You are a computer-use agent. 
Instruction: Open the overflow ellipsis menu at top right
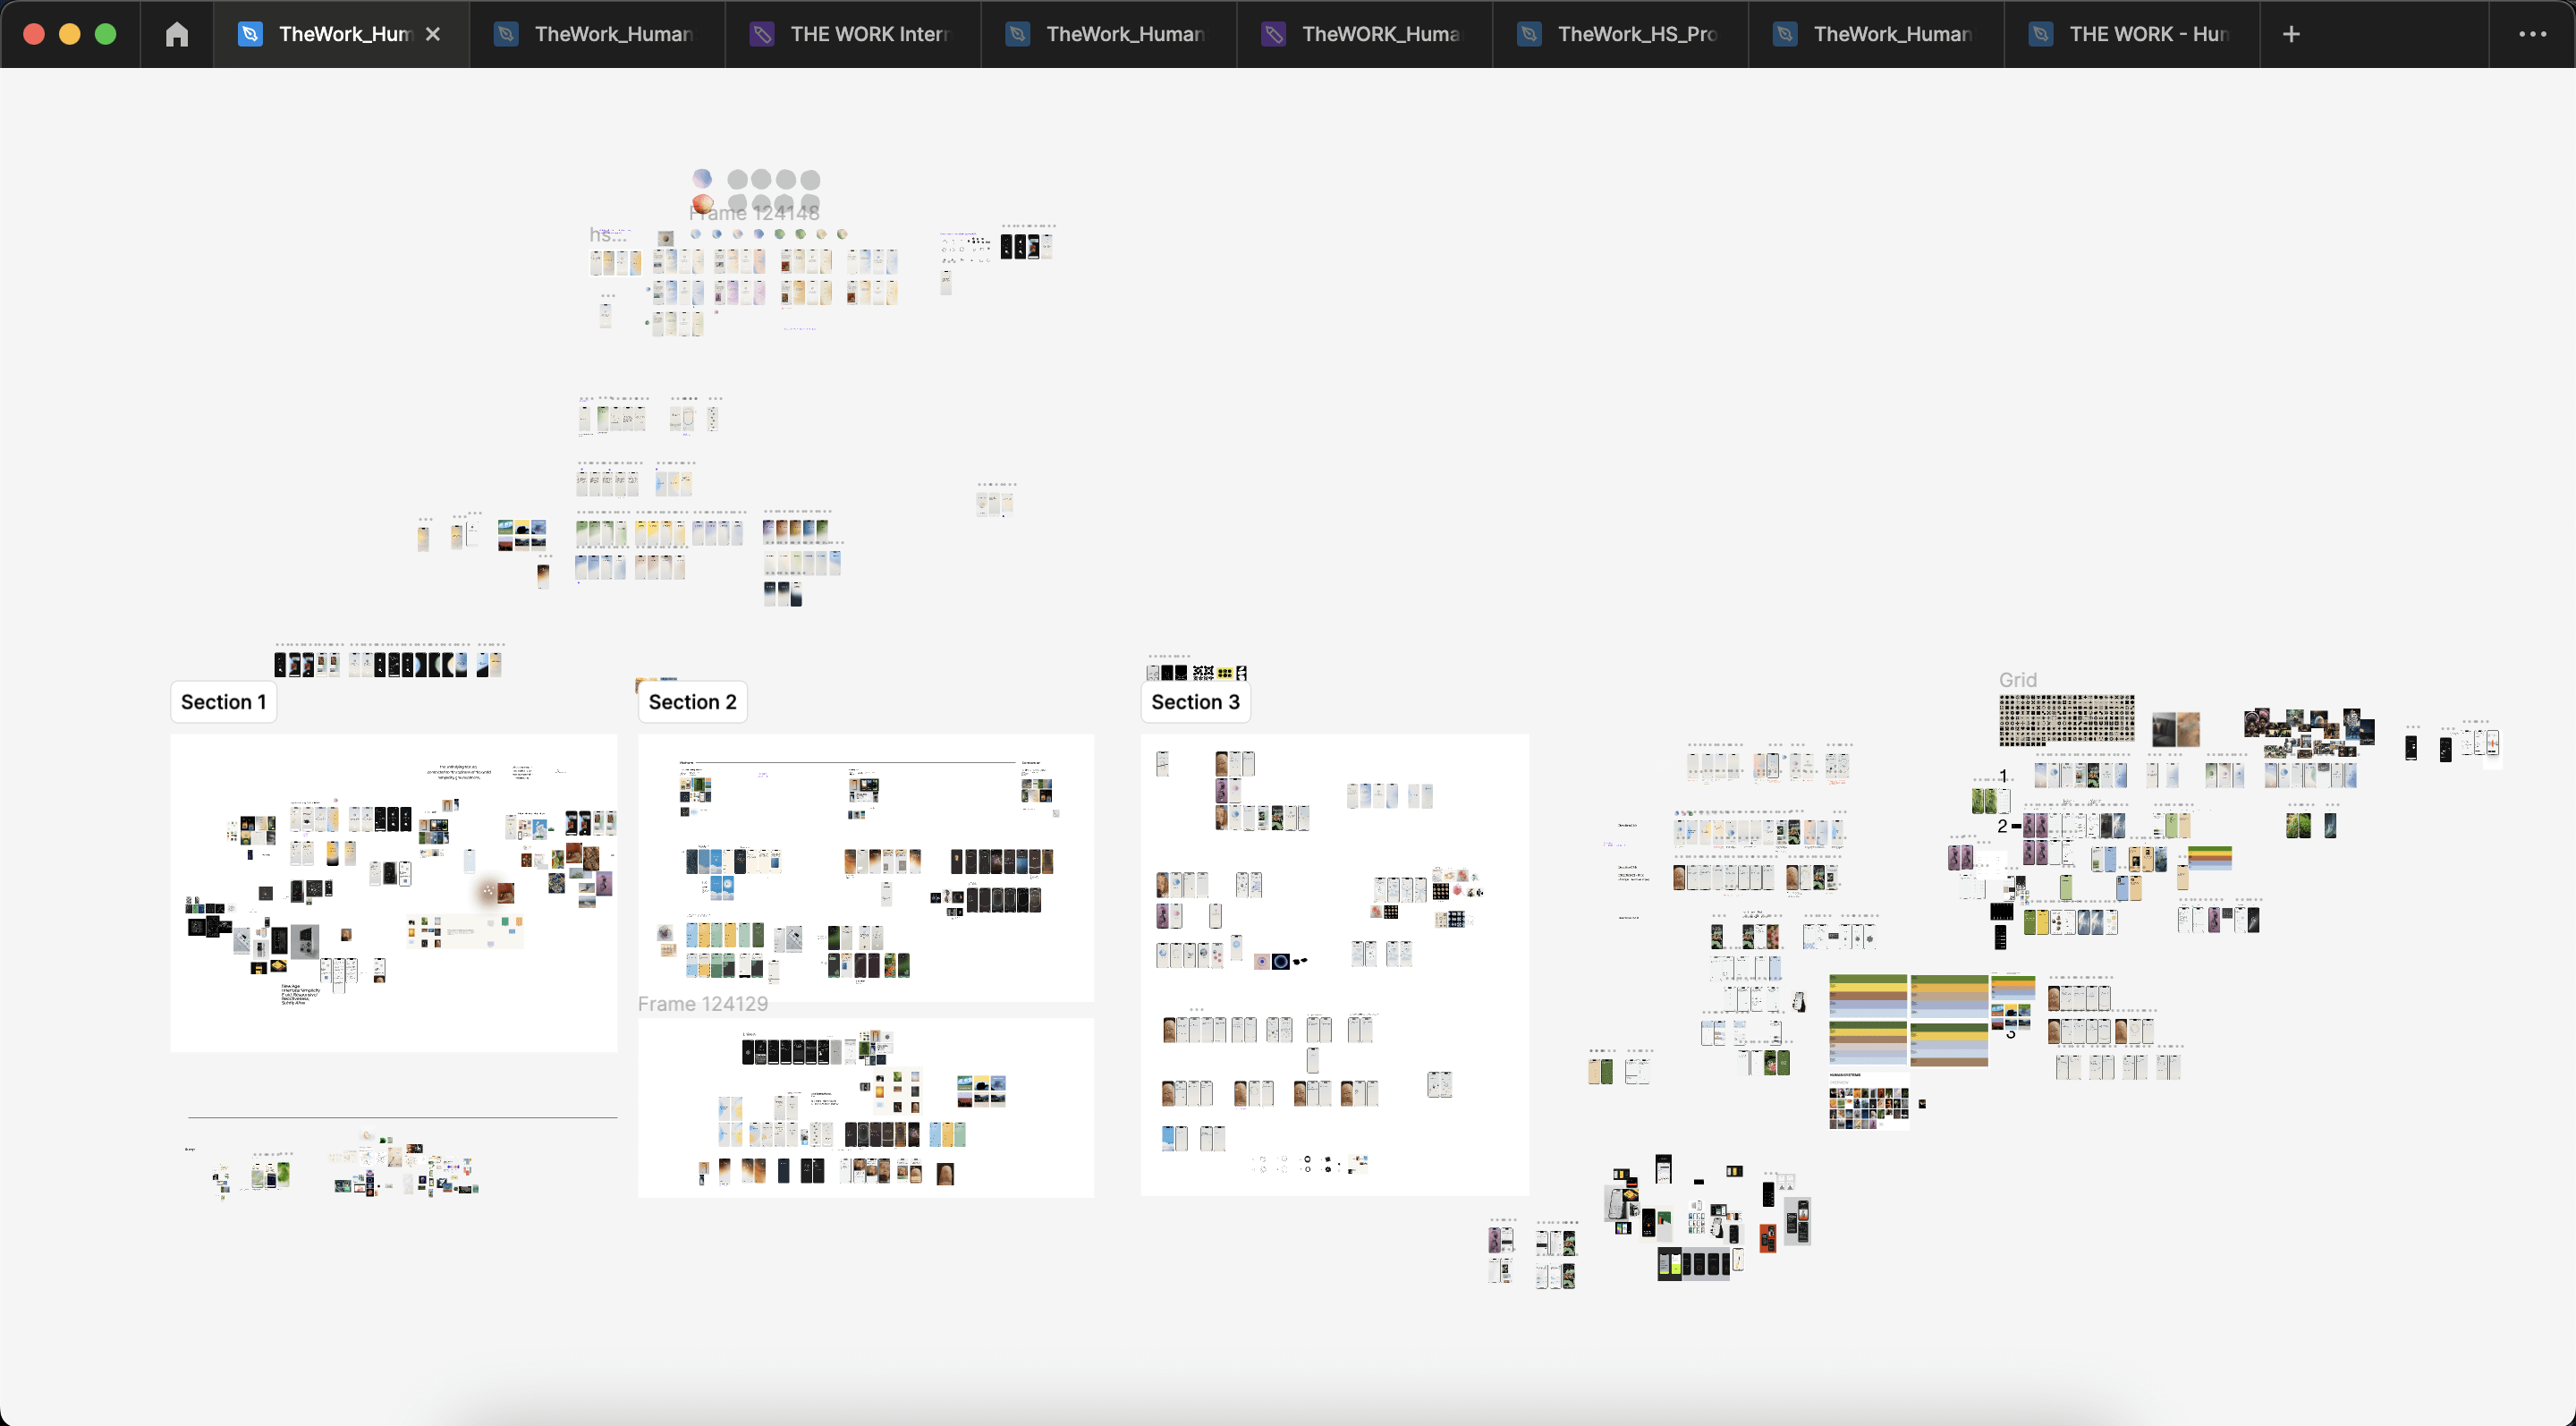pos(2532,33)
